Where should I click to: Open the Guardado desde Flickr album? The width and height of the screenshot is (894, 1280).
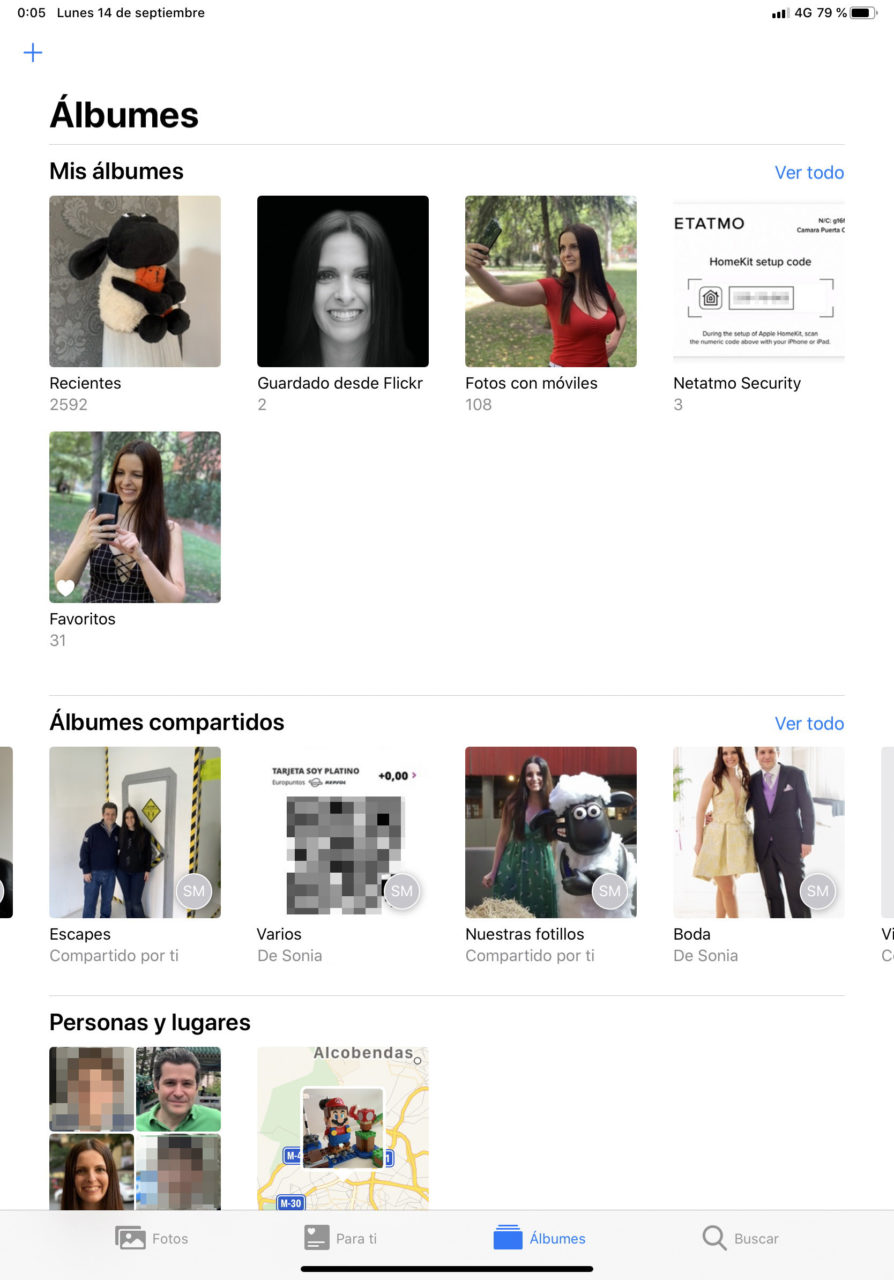pyautogui.click(x=343, y=281)
